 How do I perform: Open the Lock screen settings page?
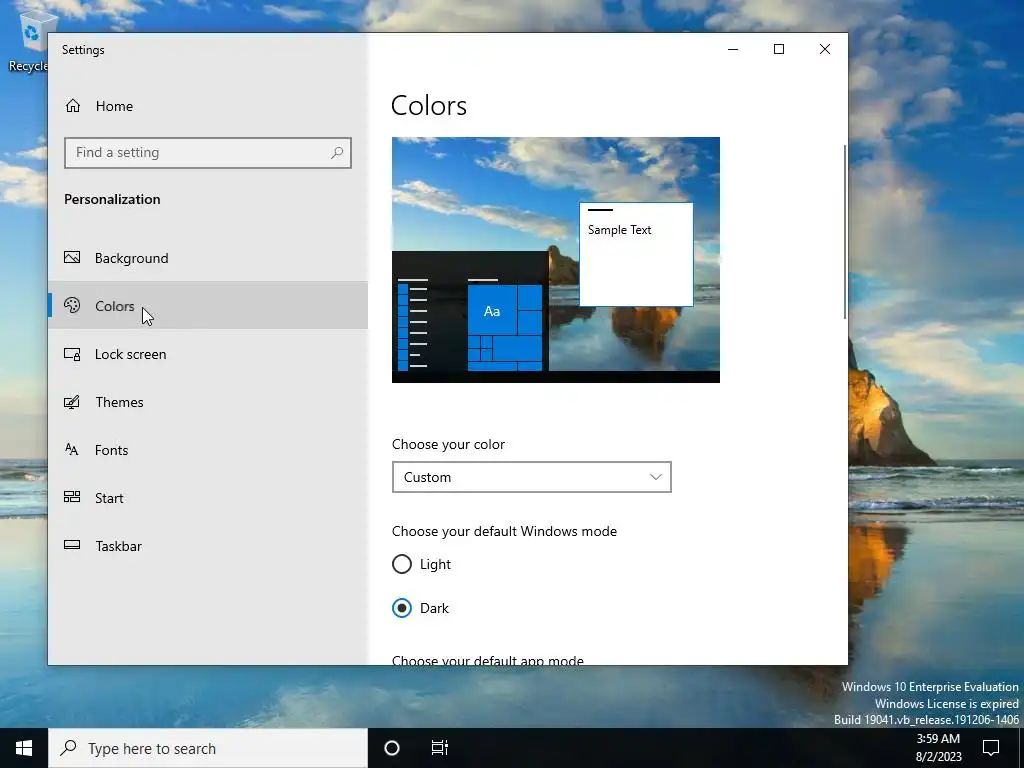point(208,354)
